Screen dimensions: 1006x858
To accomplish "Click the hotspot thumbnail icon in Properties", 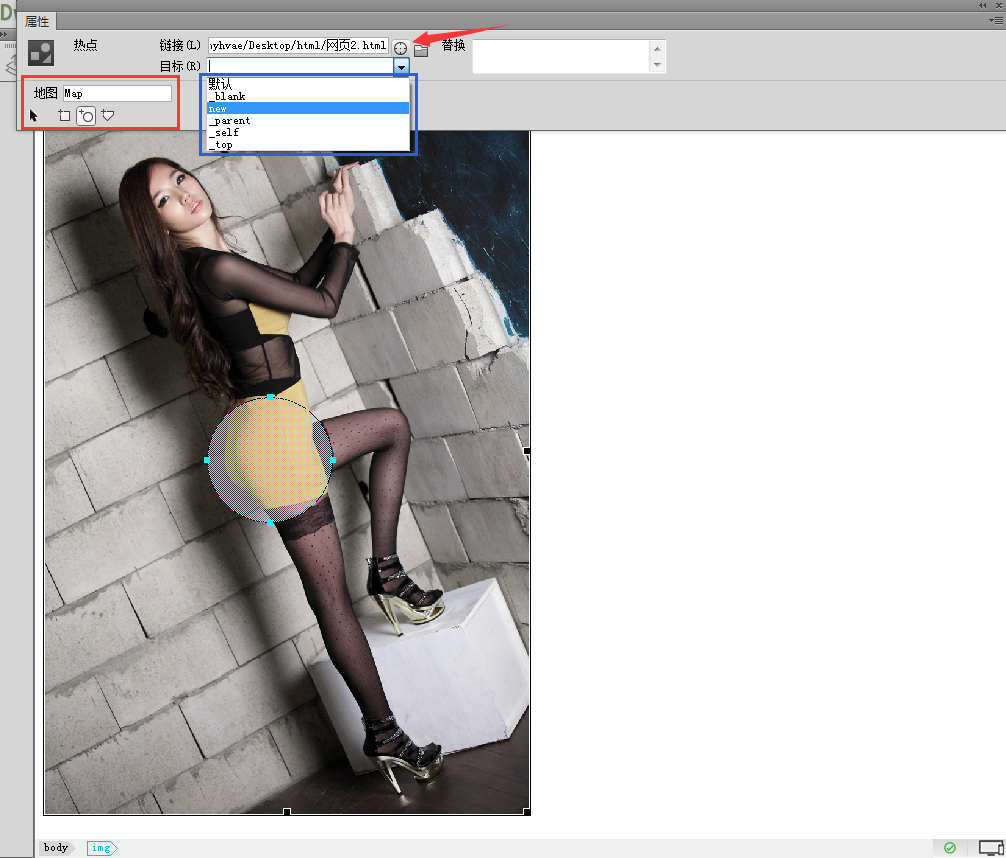I will (40, 52).
